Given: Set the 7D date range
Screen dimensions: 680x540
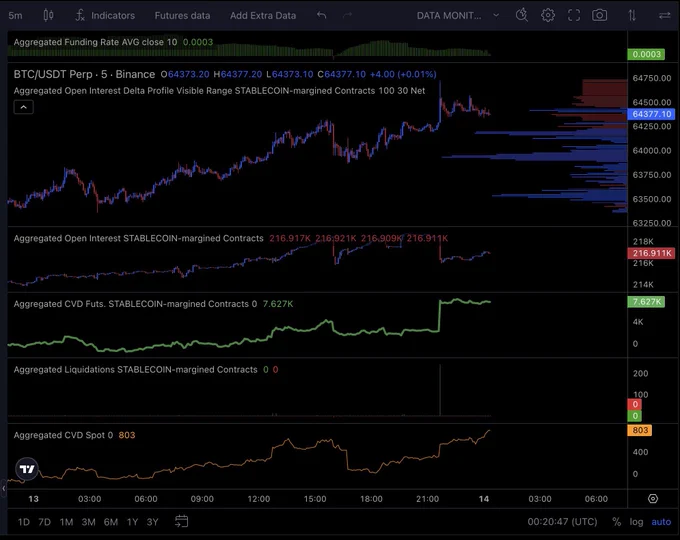Looking at the screenshot, I should [x=45, y=522].
